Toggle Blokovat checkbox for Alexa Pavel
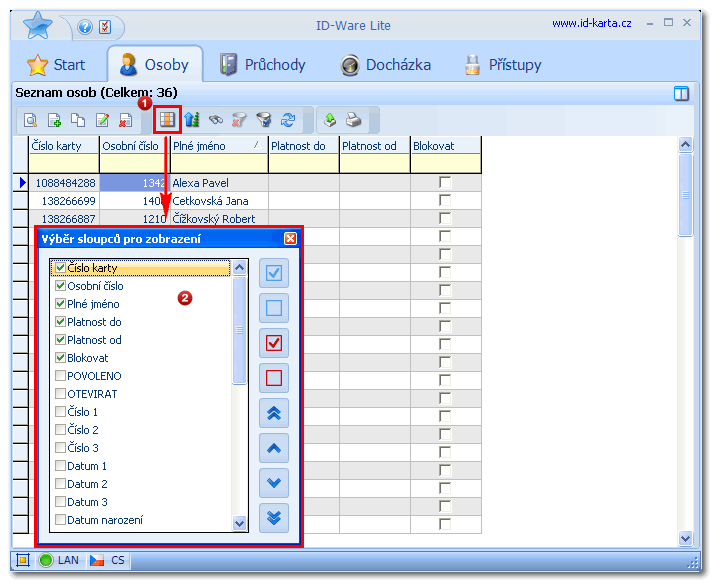Screen dimensions: 713x583 click(445, 182)
